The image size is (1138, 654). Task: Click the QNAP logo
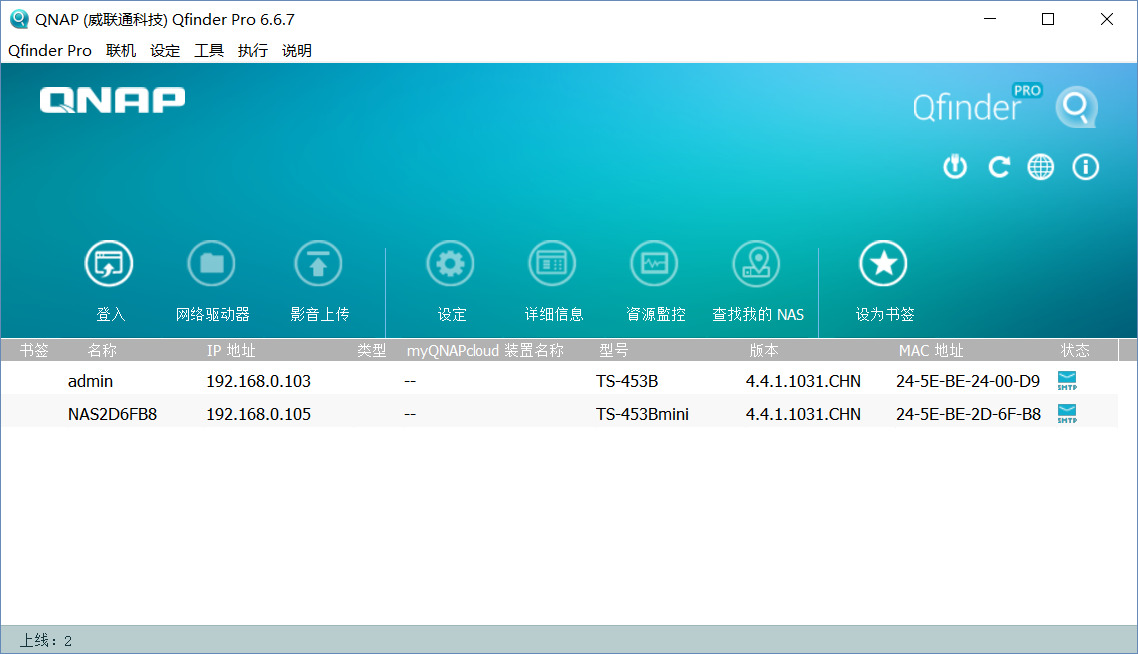click(x=112, y=100)
